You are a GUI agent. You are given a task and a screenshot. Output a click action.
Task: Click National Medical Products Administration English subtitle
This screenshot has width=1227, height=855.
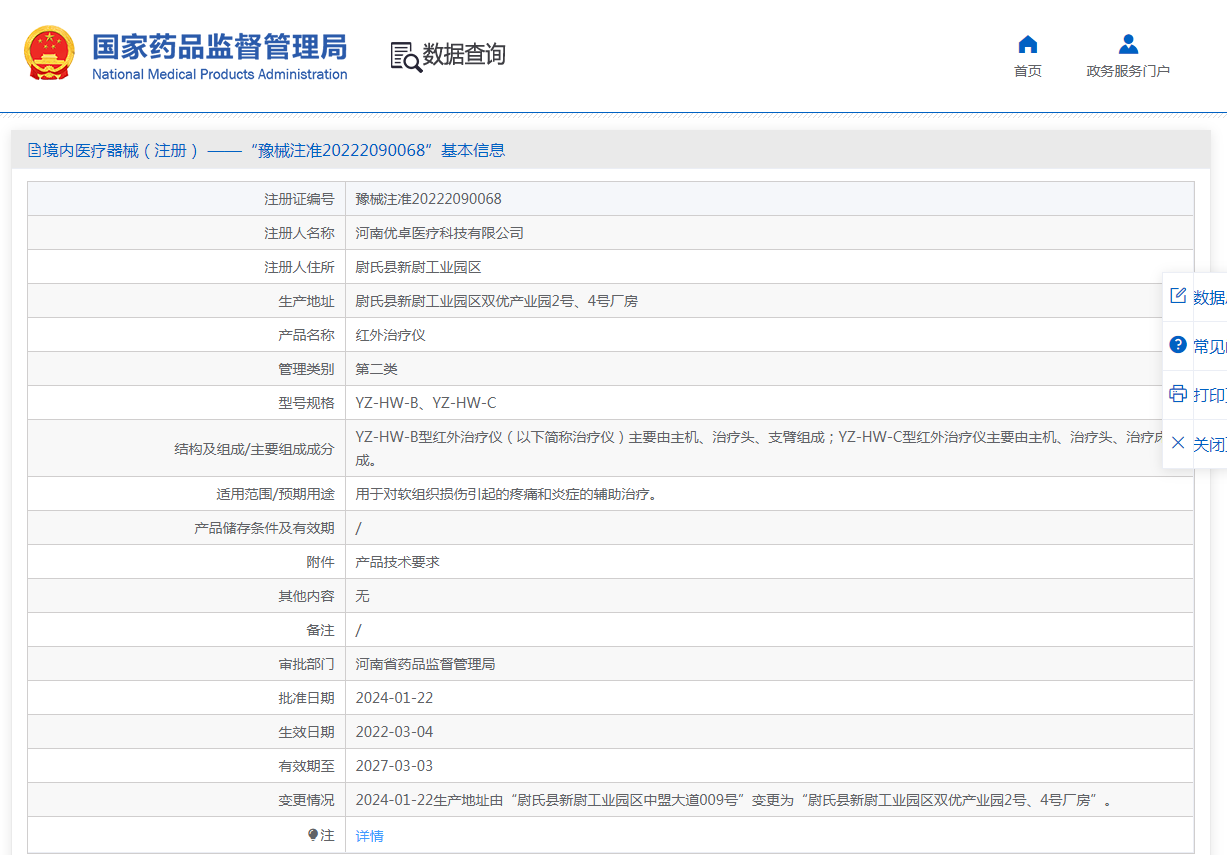[x=220, y=74]
